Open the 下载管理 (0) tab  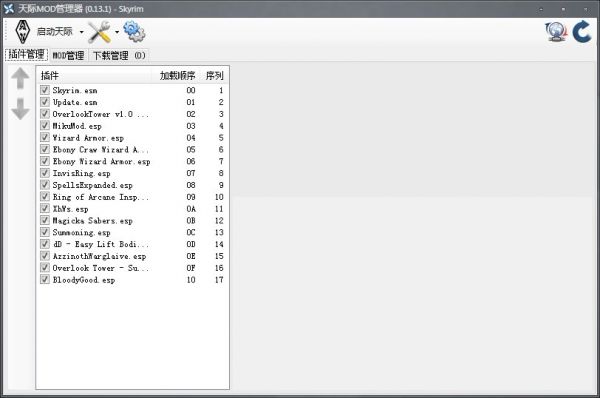(x=119, y=55)
